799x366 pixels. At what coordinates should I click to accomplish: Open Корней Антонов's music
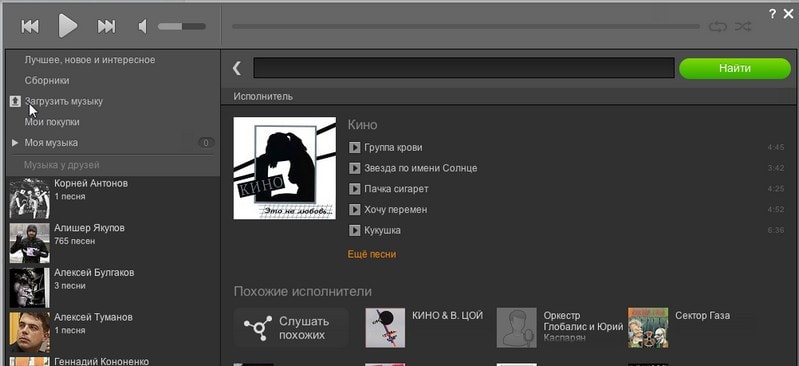pos(91,183)
